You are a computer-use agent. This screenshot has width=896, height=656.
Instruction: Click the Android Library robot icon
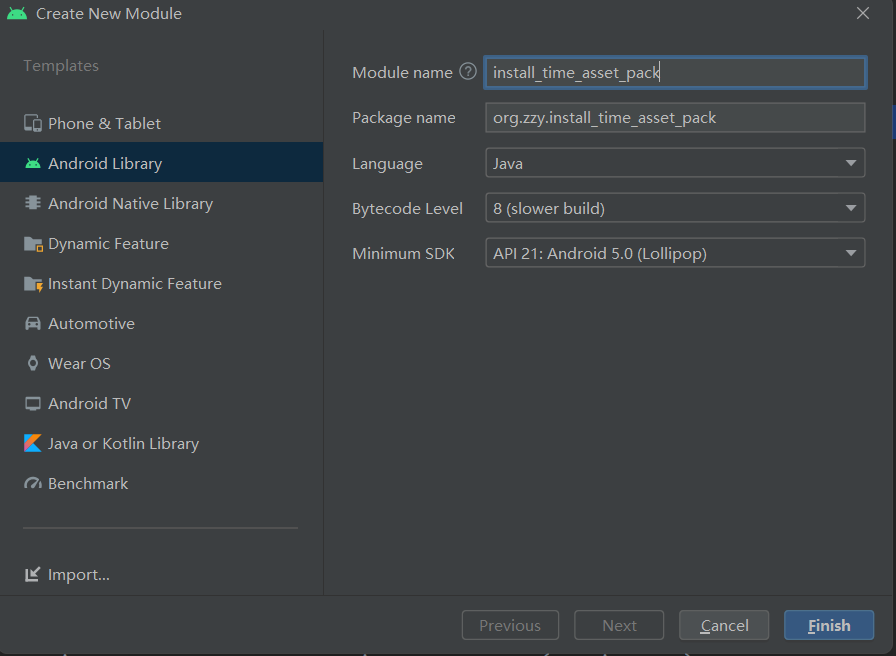coord(33,164)
